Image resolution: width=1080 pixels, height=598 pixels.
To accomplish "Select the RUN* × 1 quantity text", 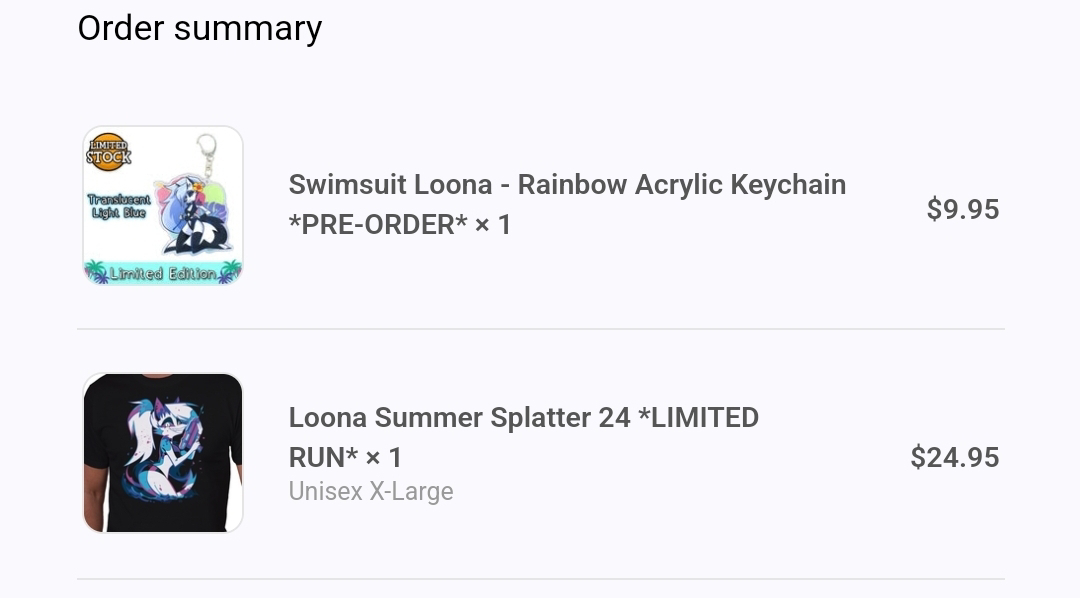I will 345,457.
